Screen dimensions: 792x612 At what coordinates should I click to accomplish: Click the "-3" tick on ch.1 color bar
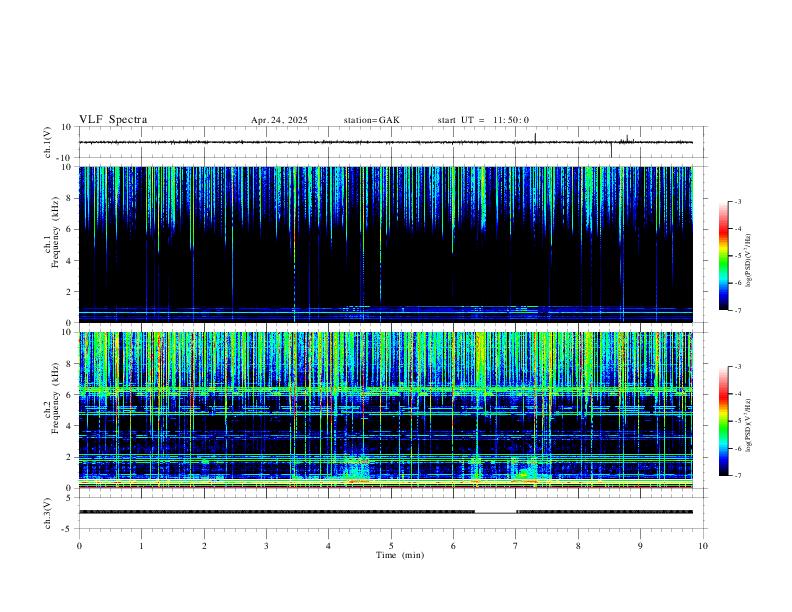tap(738, 201)
